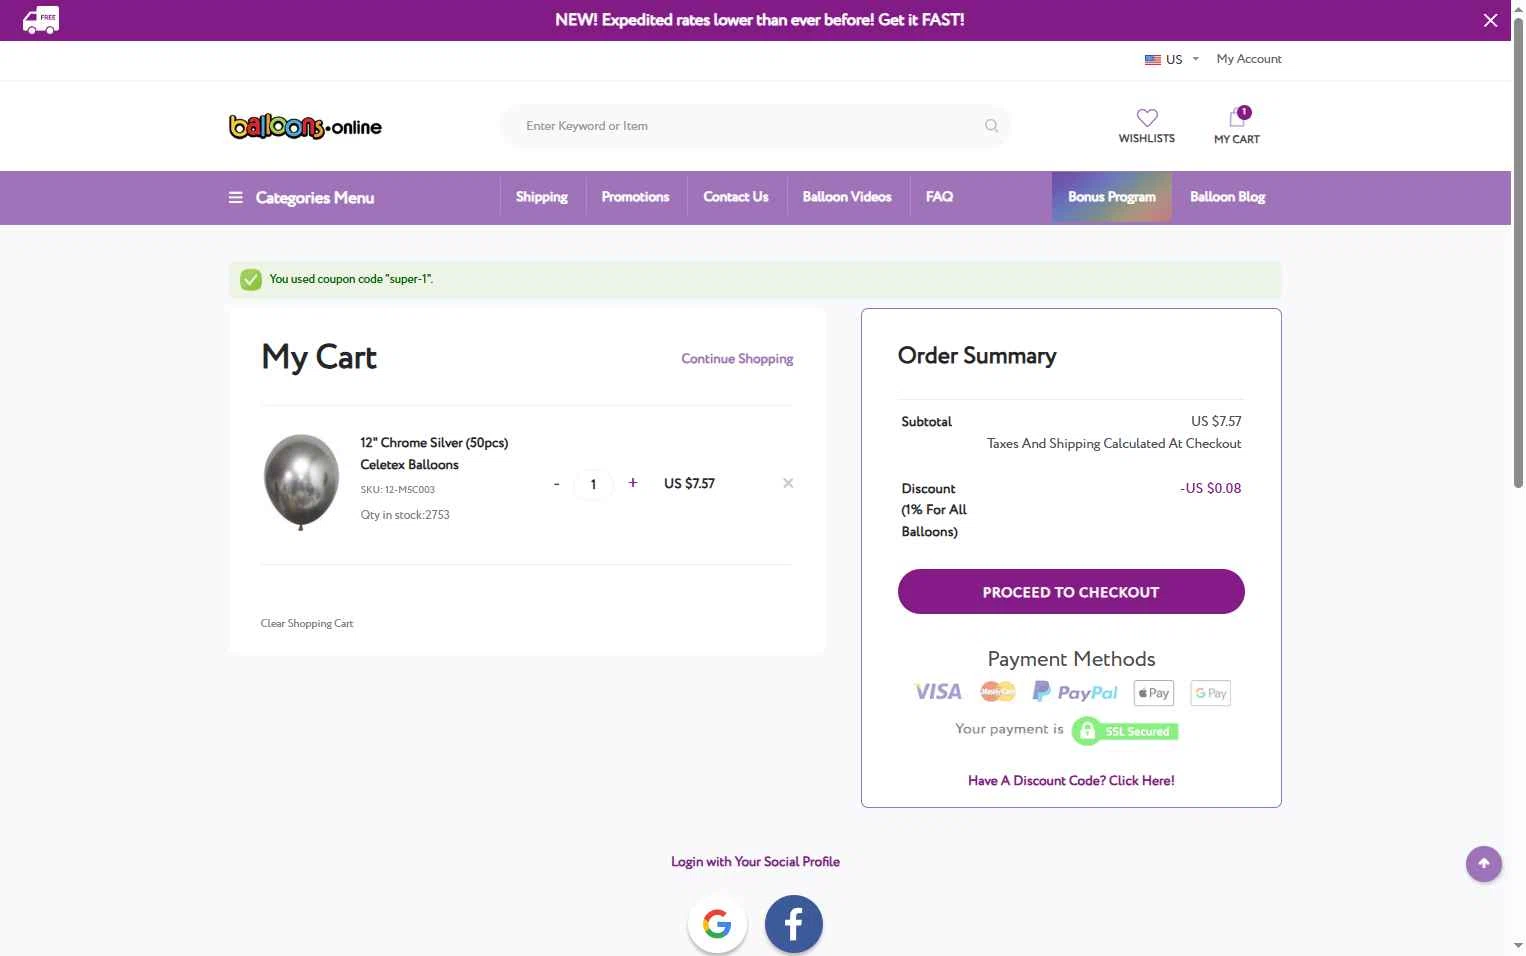Viewport: 1526px width, 956px height.
Task: Click the Apple Pay logo
Action: pyautogui.click(x=1154, y=693)
